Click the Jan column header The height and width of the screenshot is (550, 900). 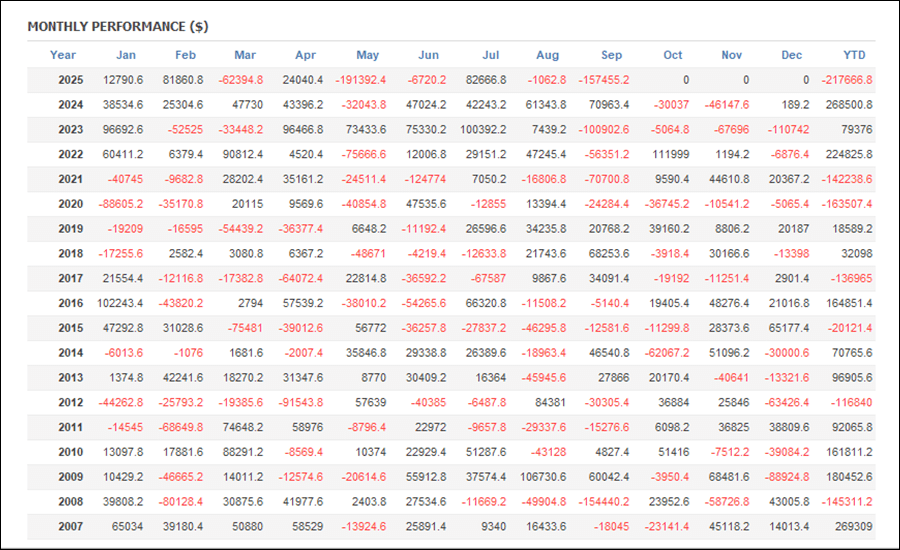(x=126, y=55)
